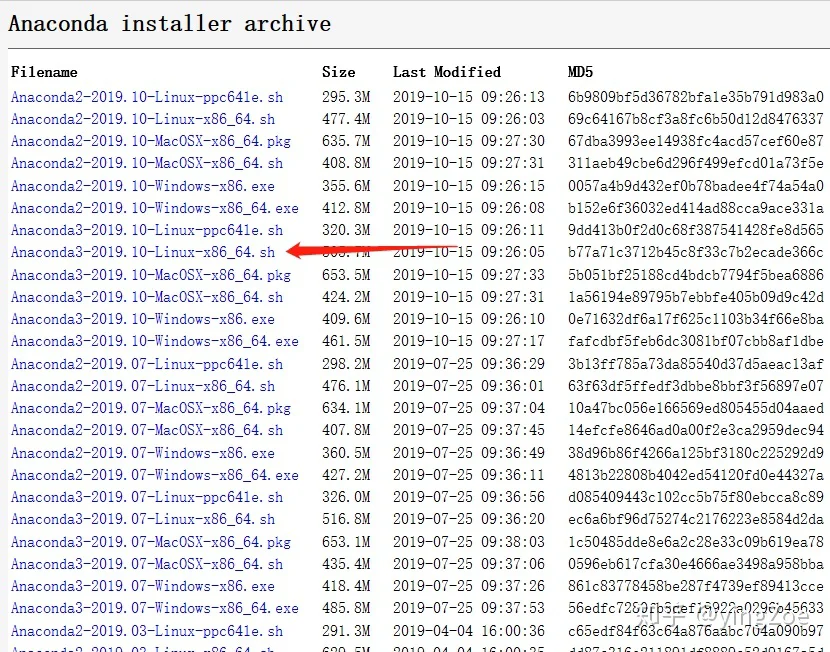Viewport: 830px width, 652px height.
Task: Download Anaconda3-2019.10-Windows-x86.exe
Action: click(x=143, y=319)
